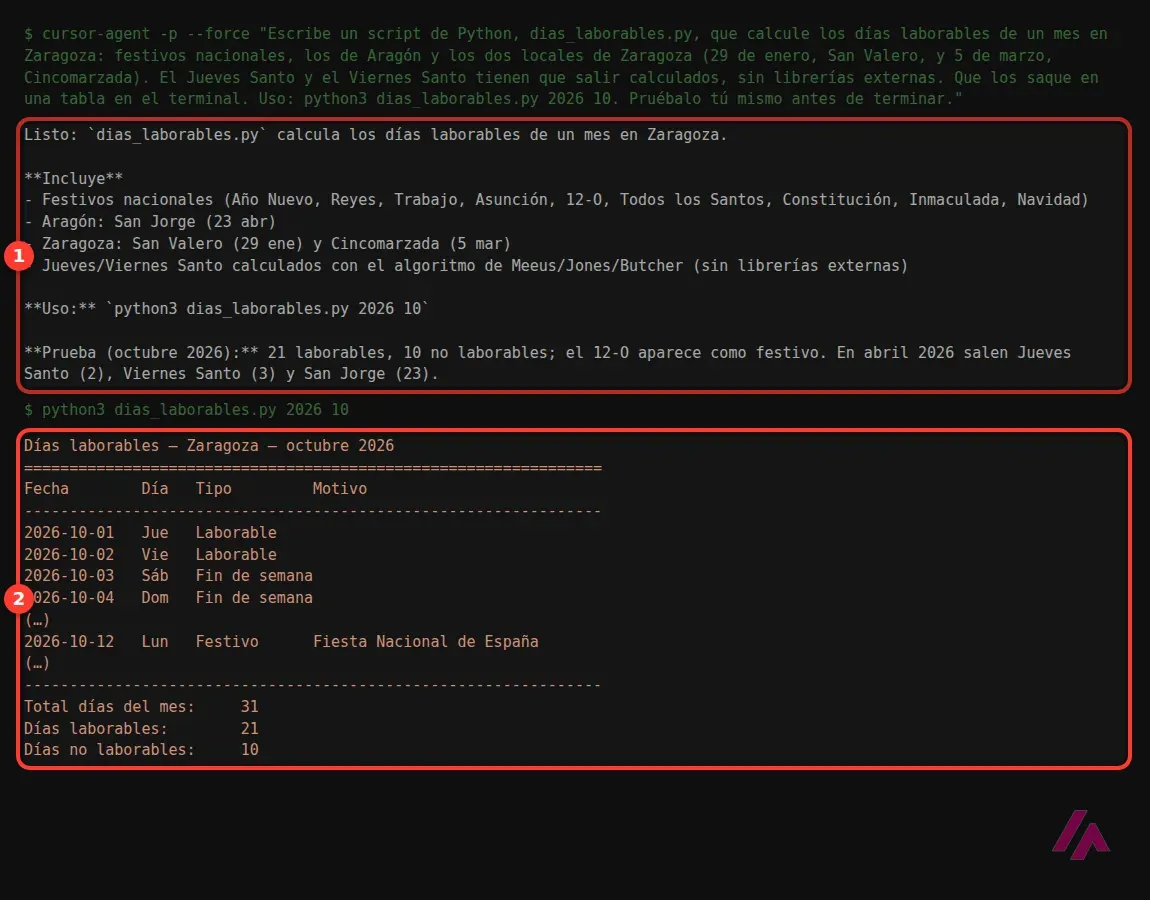Click the 'Festivo' type cell
The width and height of the screenshot is (1150, 900).
coord(227,642)
